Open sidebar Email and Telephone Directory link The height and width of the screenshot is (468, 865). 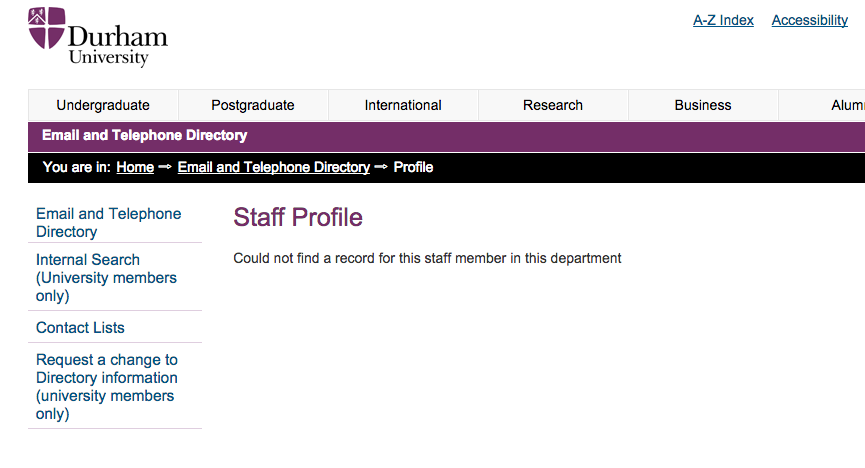click(109, 222)
